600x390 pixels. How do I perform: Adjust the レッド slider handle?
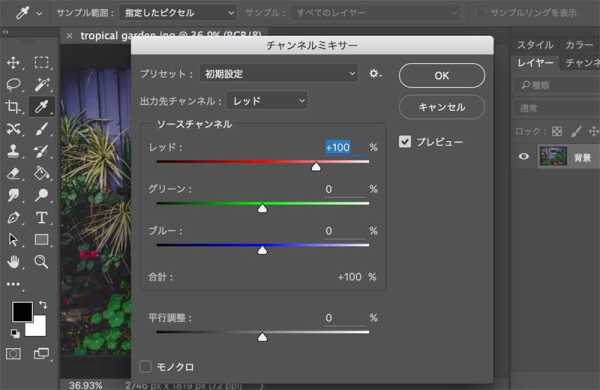pos(316,167)
